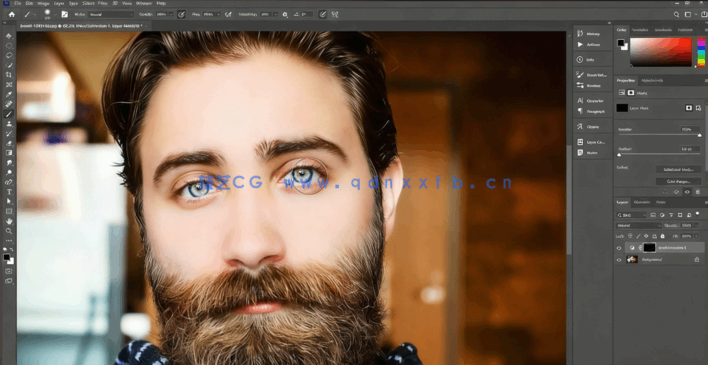Hide the Background layer via its eye icon

[619, 260]
